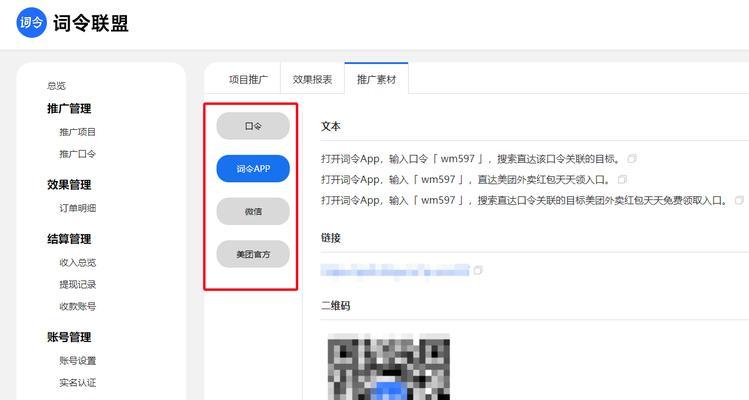Screen dimensions: 749x400
Task: Choose the 词令APP material button
Action: (253, 169)
